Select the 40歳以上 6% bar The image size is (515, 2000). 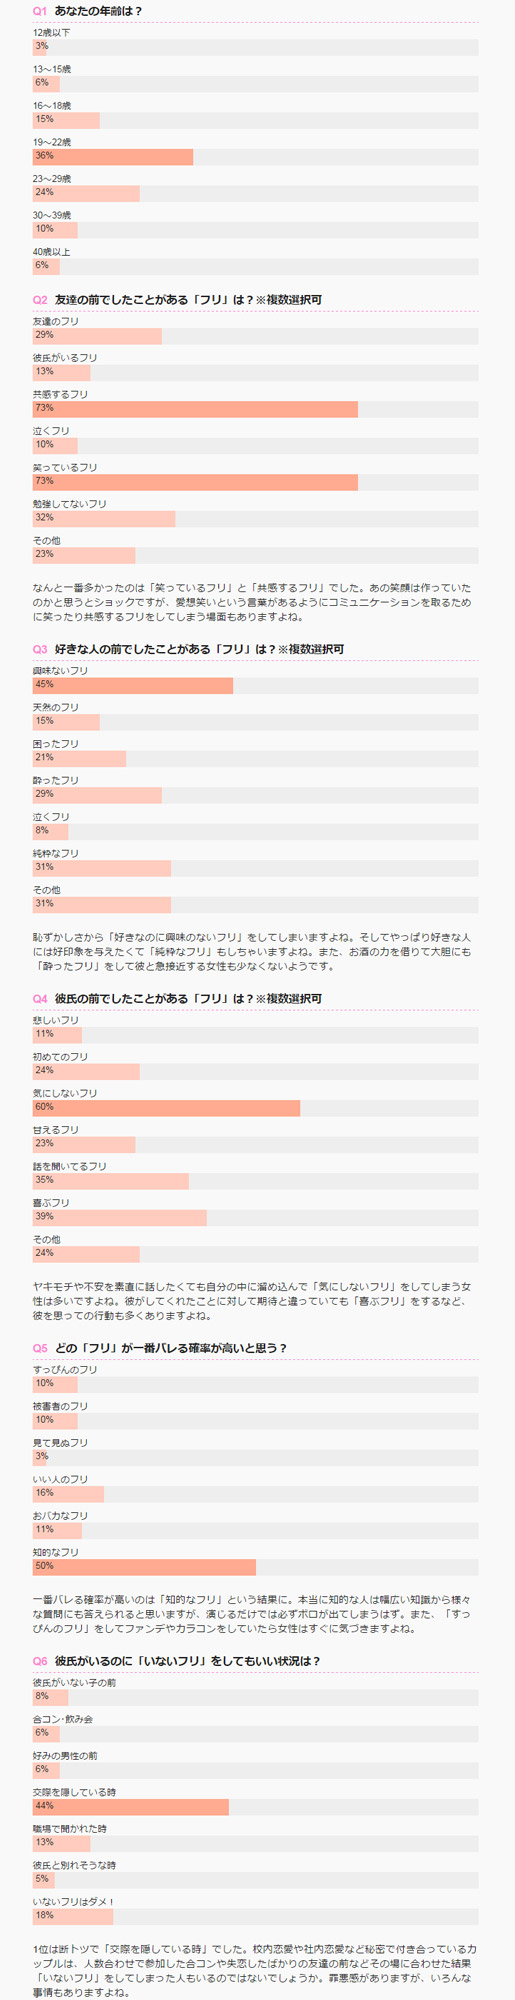[255, 267]
